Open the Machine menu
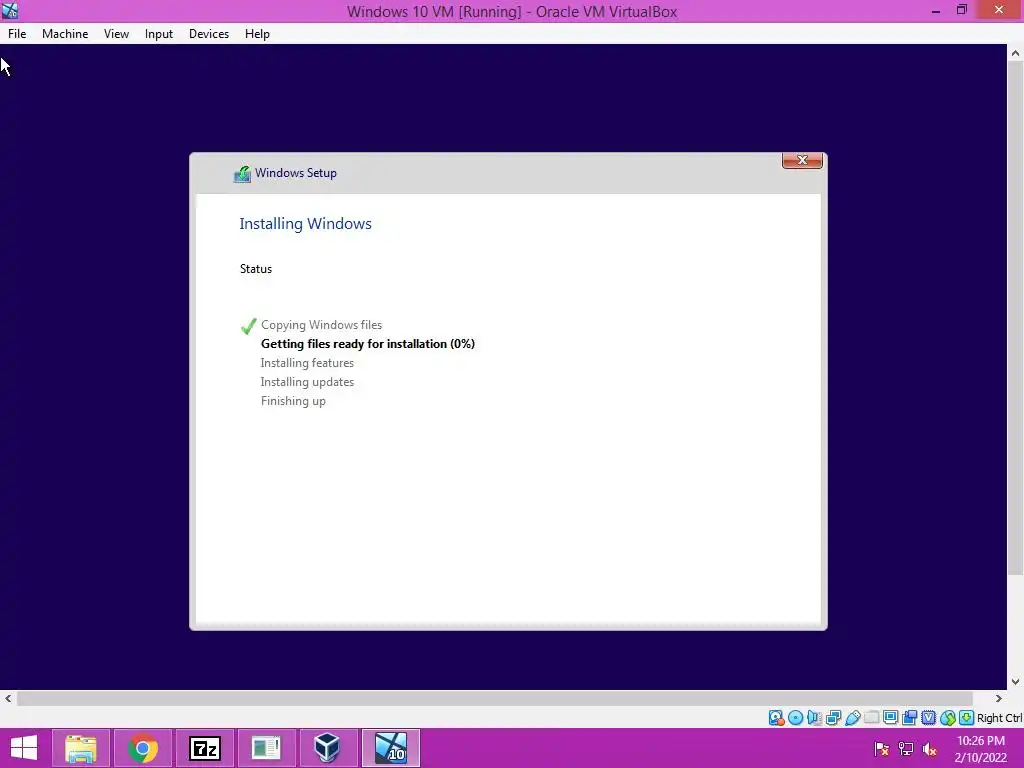Image resolution: width=1024 pixels, height=768 pixels. click(x=65, y=34)
